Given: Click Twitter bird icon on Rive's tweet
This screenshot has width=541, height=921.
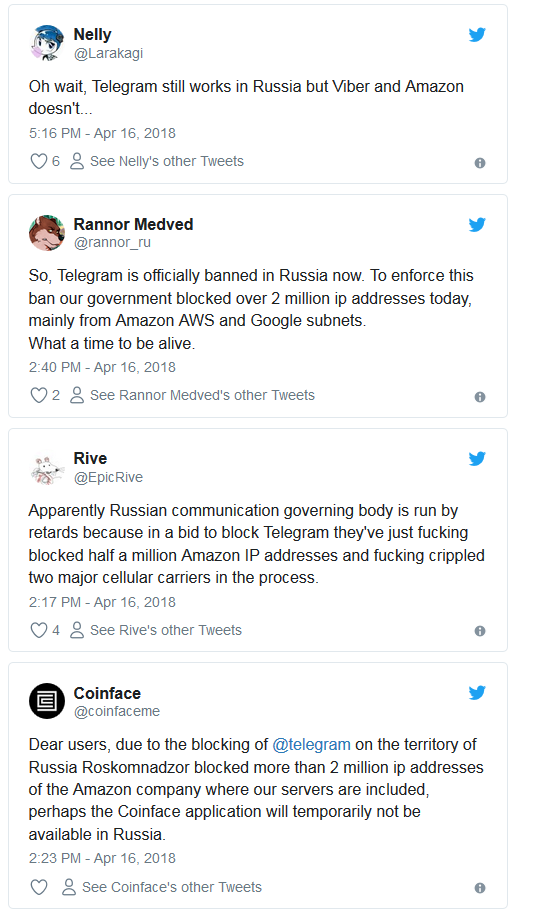Looking at the screenshot, I should 477,458.
